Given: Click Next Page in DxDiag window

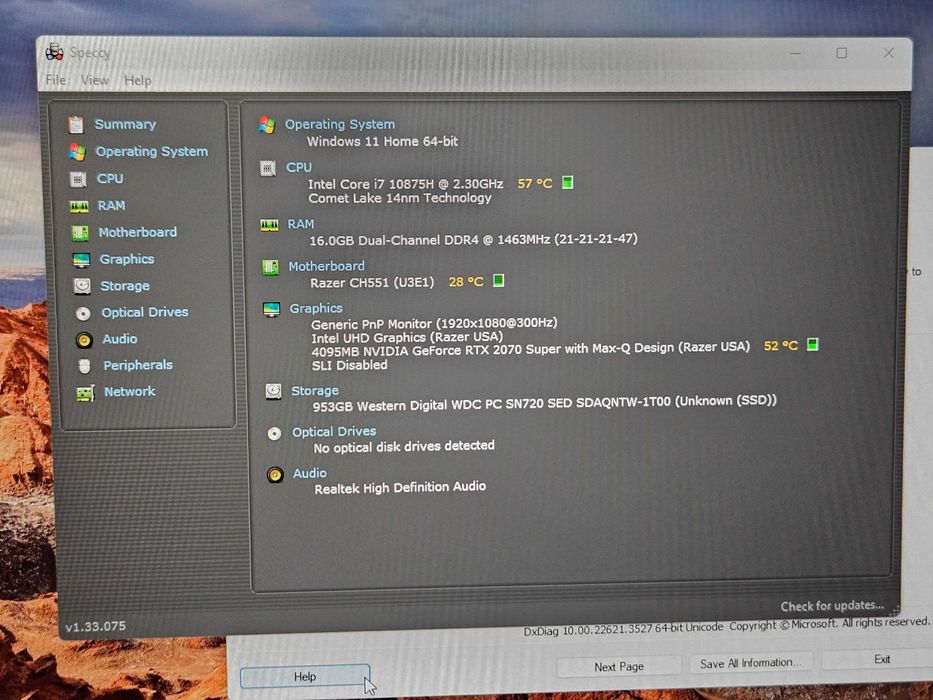Looking at the screenshot, I should 619,667.
